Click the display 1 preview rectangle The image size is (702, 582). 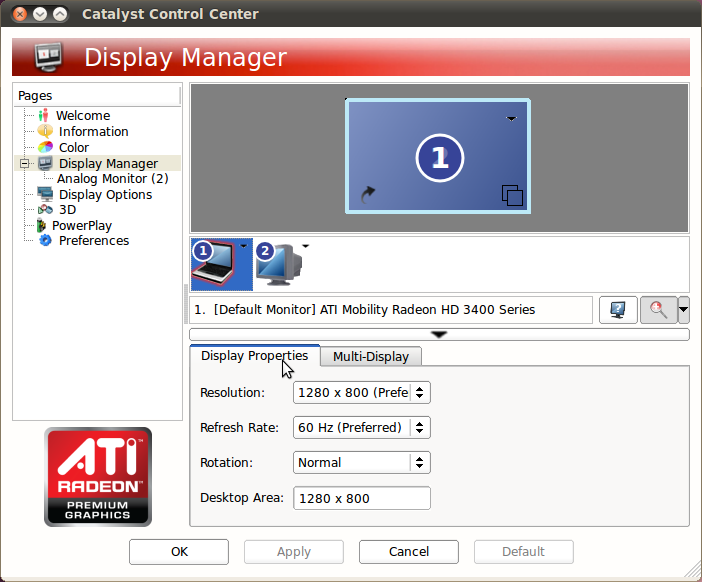click(x=438, y=156)
